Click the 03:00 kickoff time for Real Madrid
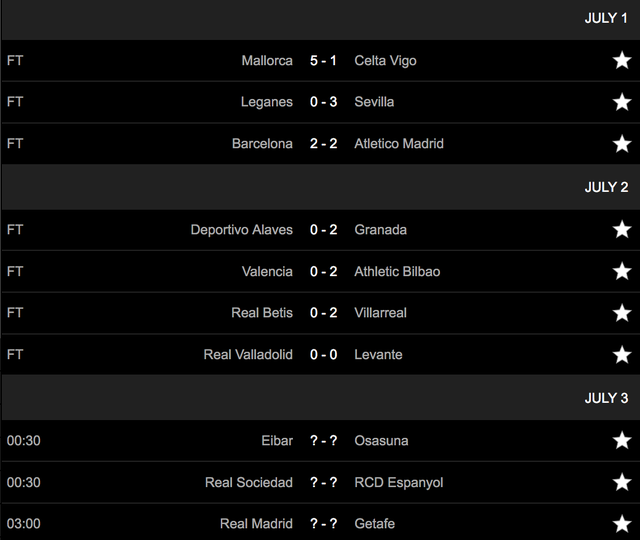Screen dimensions: 640x540 click(23, 524)
